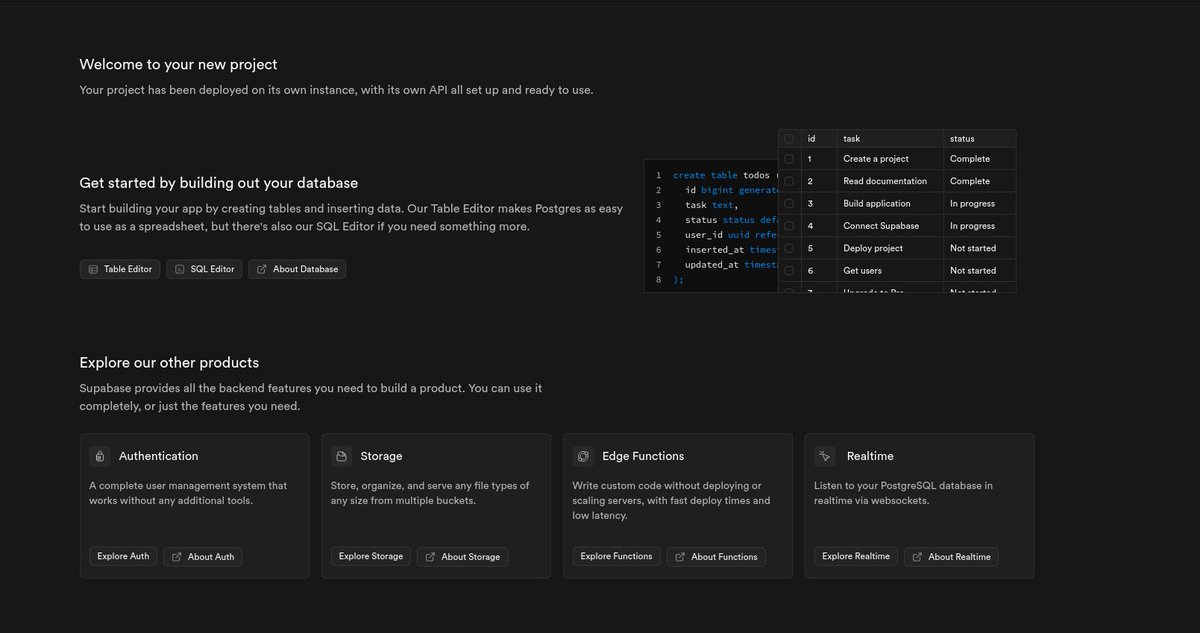Click the Explore Realtime button
This screenshot has width=1200, height=633.
(x=855, y=556)
